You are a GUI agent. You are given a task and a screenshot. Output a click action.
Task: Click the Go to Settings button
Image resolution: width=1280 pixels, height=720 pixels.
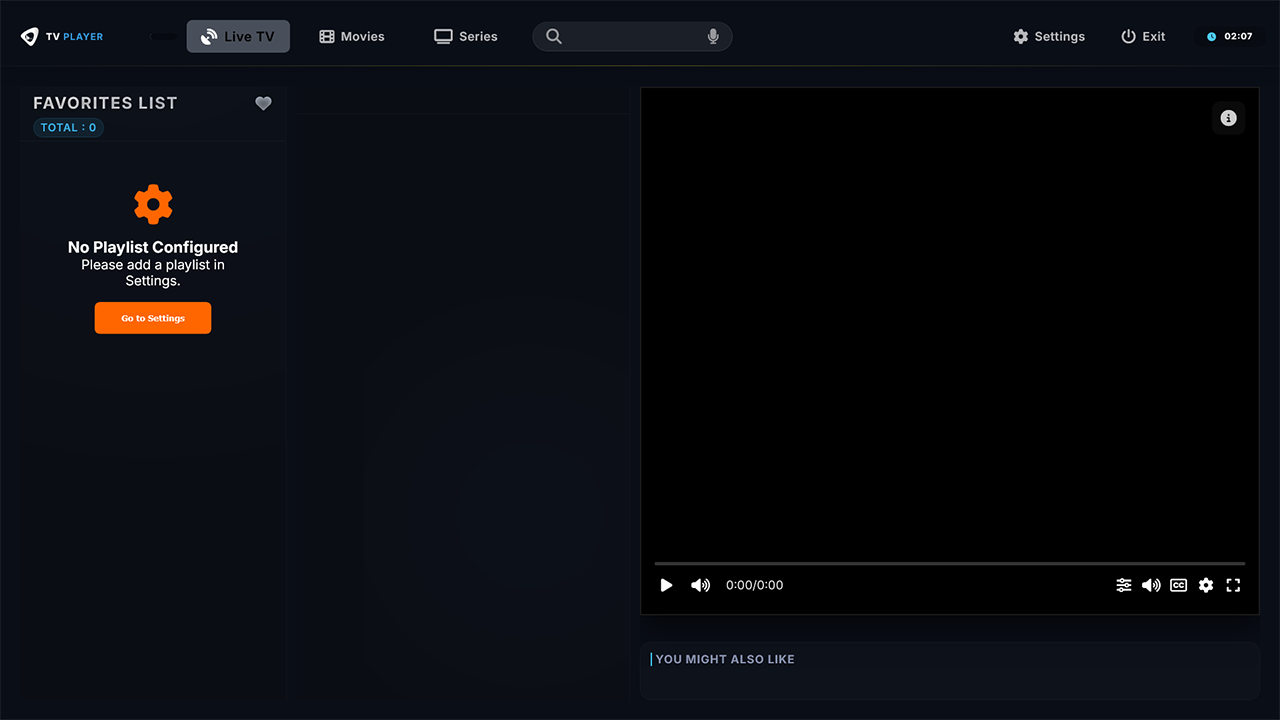(152, 318)
